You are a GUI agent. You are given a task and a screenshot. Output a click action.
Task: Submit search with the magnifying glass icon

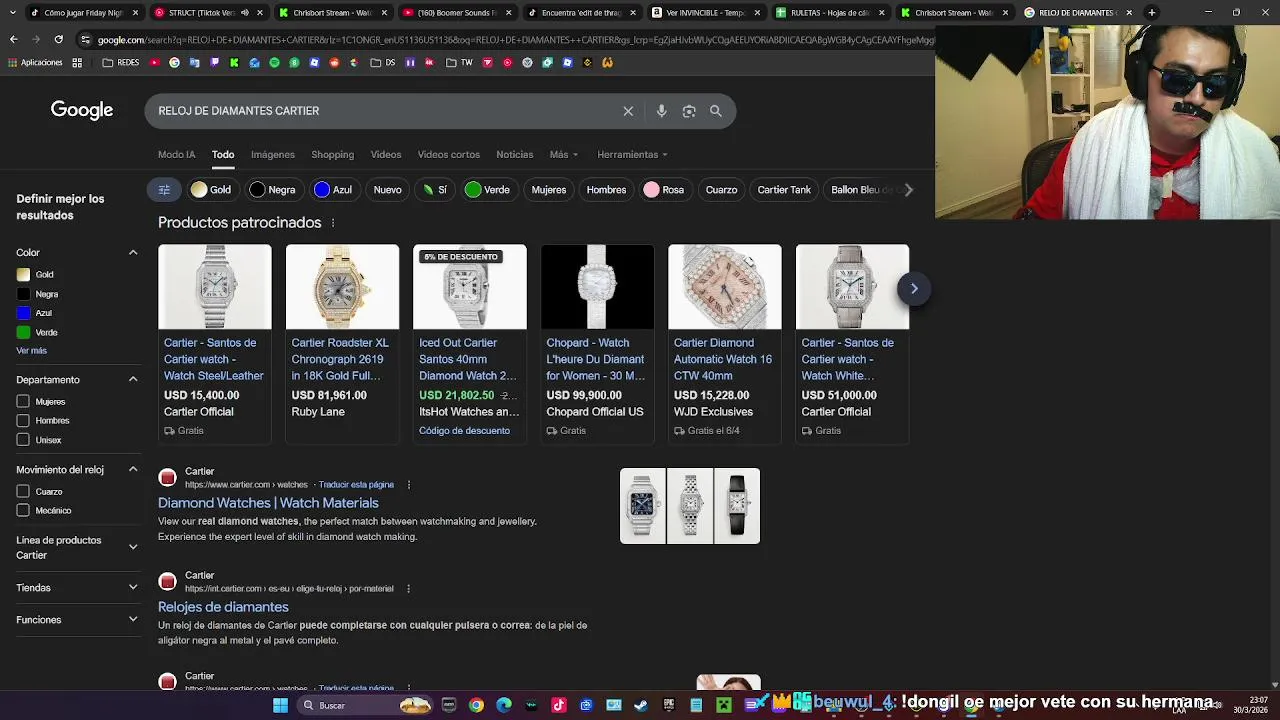point(716,111)
